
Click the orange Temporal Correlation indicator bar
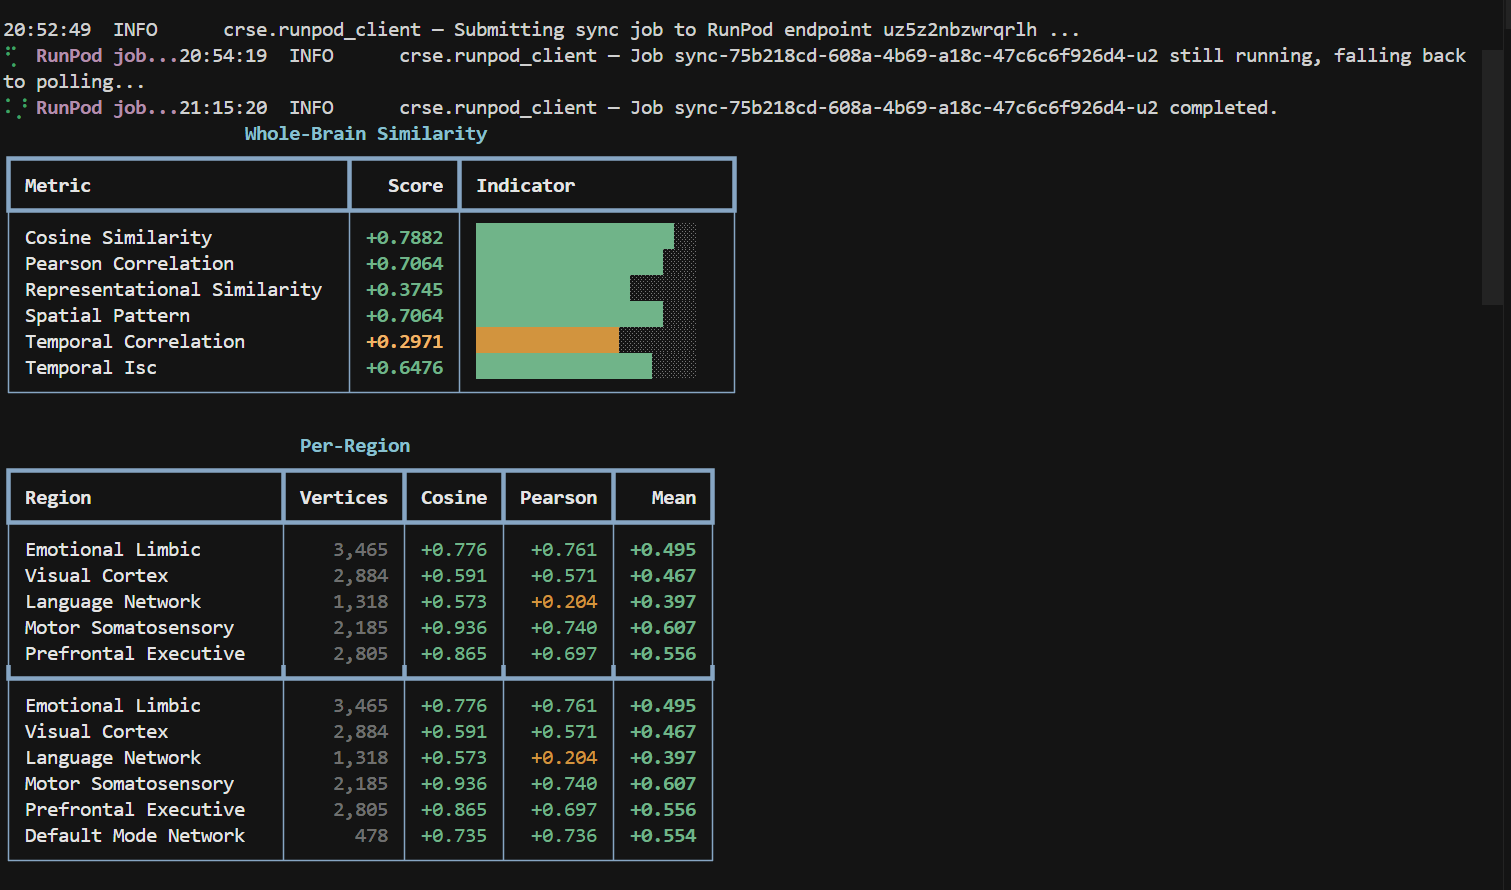[547, 341]
